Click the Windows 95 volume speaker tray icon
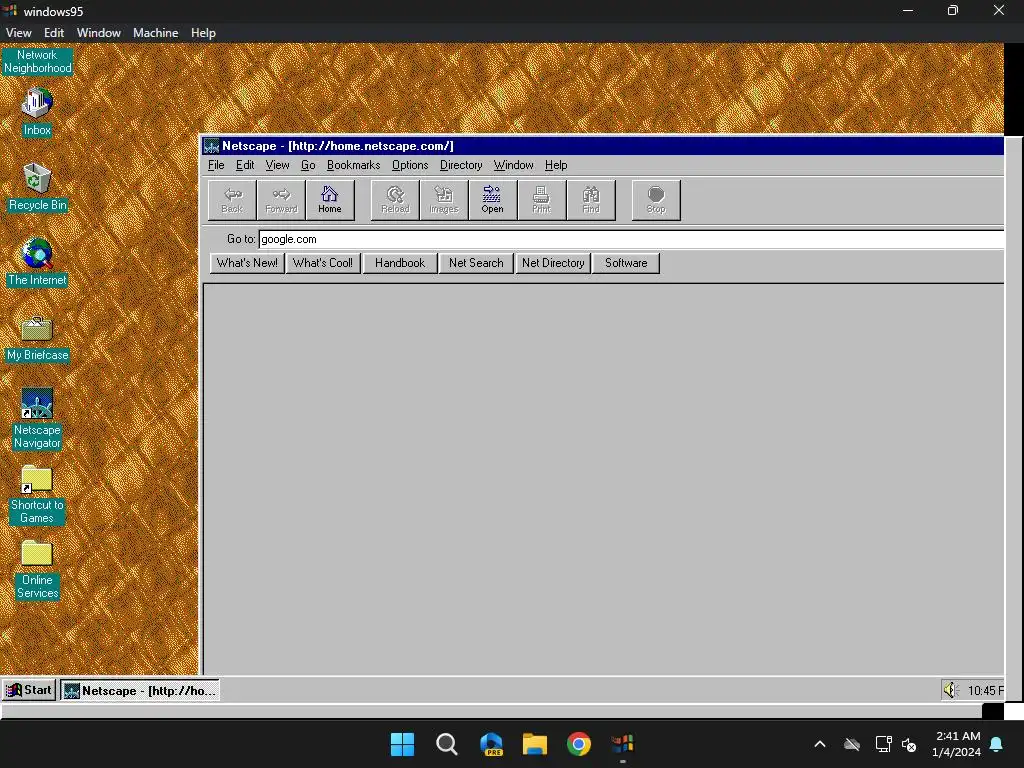The image size is (1024, 768). [951, 690]
